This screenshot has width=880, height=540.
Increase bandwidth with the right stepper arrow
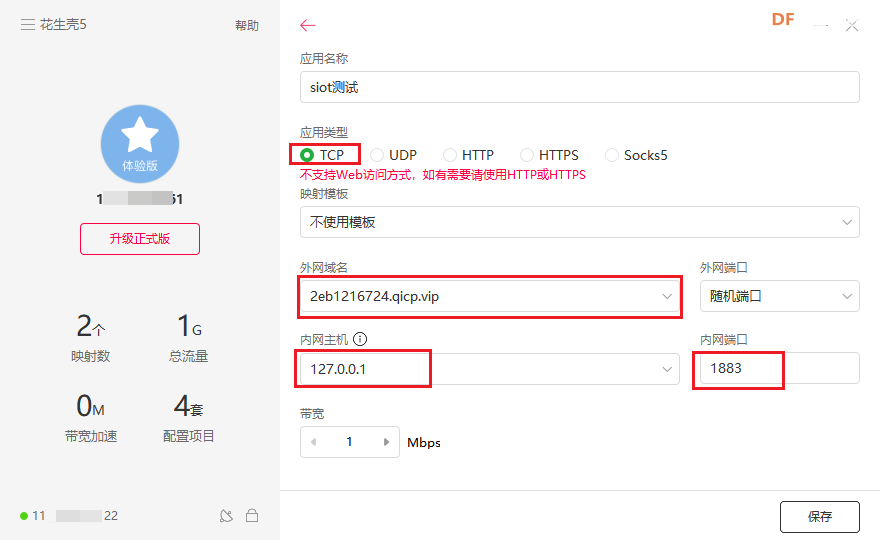(x=386, y=442)
